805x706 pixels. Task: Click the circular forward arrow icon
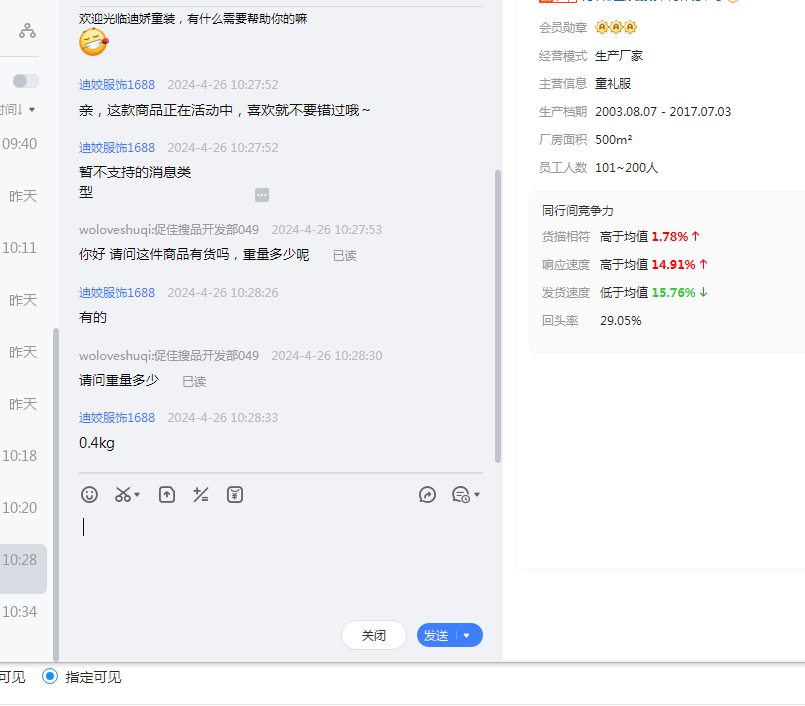click(x=427, y=494)
